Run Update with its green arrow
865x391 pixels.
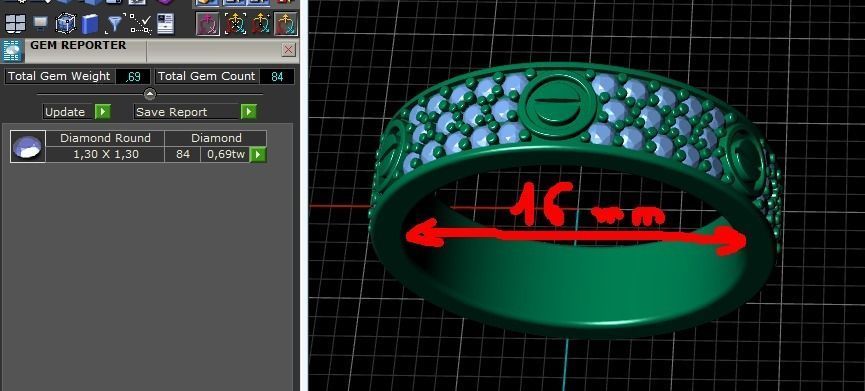pos(103,112)
